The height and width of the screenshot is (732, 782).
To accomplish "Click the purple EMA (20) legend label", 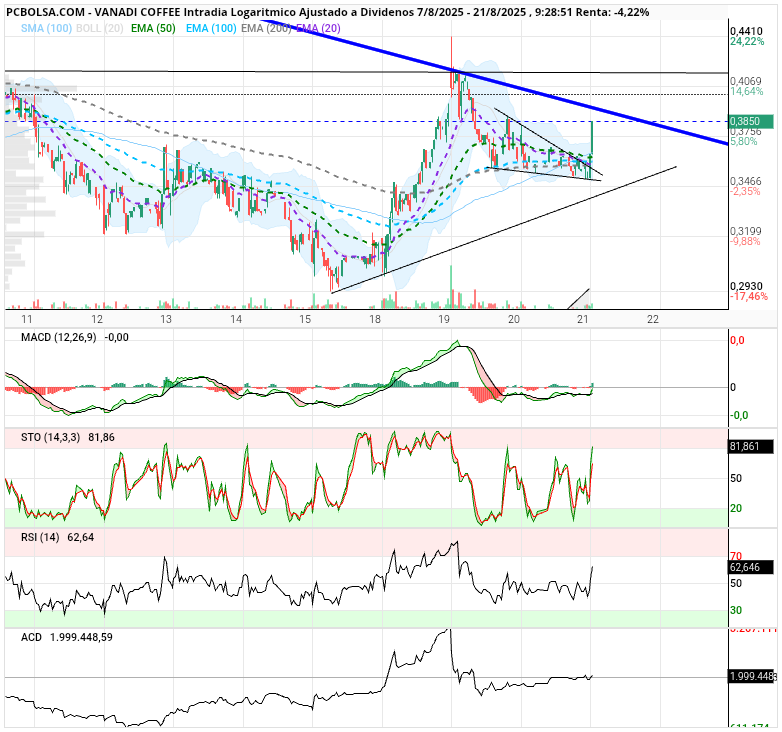I will pos(318,28).
